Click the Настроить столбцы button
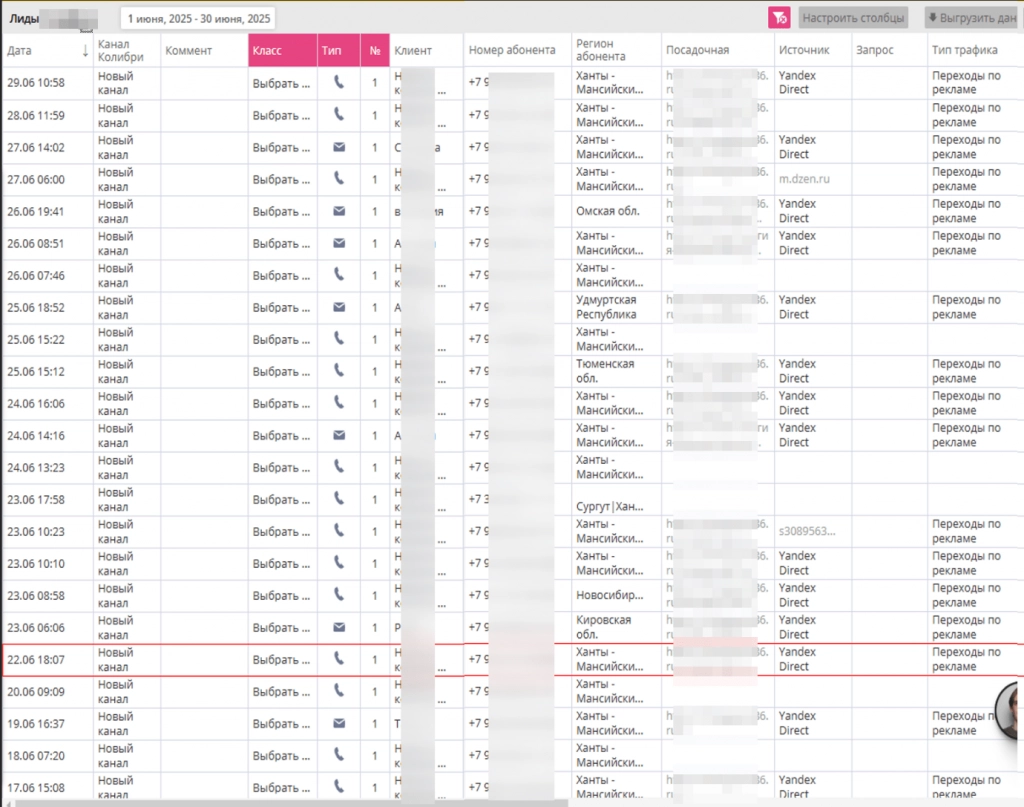Viewport: 1024px width, 807px height. [854, 18]
